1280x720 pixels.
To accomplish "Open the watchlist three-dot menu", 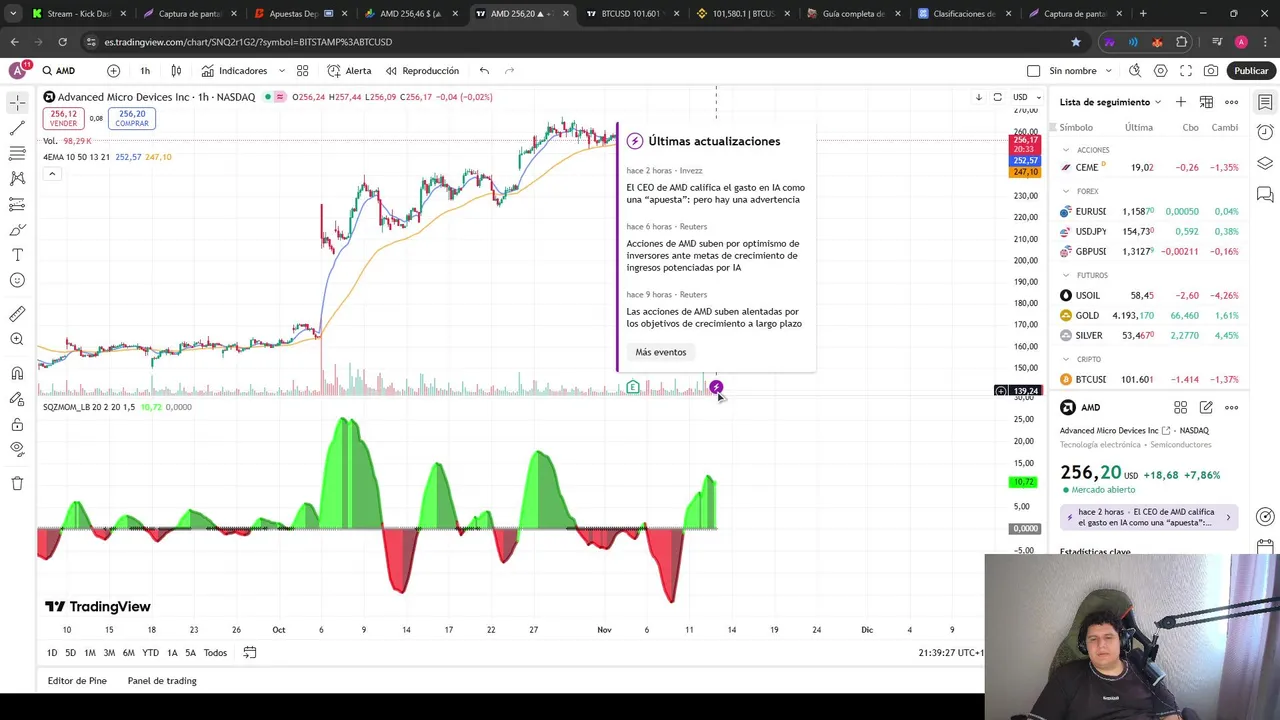I will coord(1231,102).
